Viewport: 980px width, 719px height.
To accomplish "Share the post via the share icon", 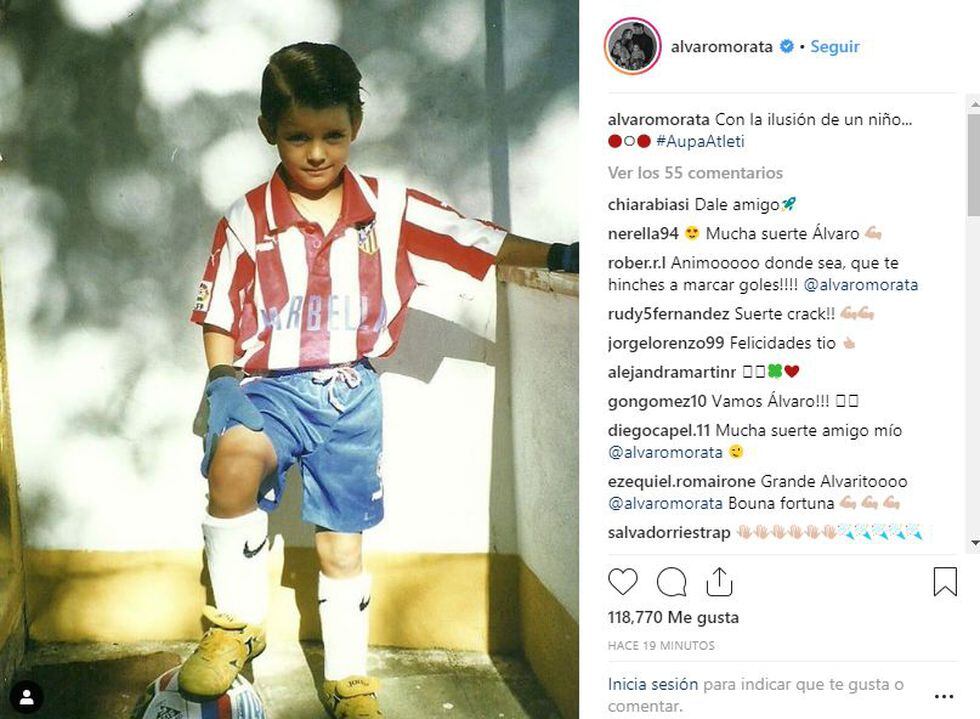I will click(719, 581).
